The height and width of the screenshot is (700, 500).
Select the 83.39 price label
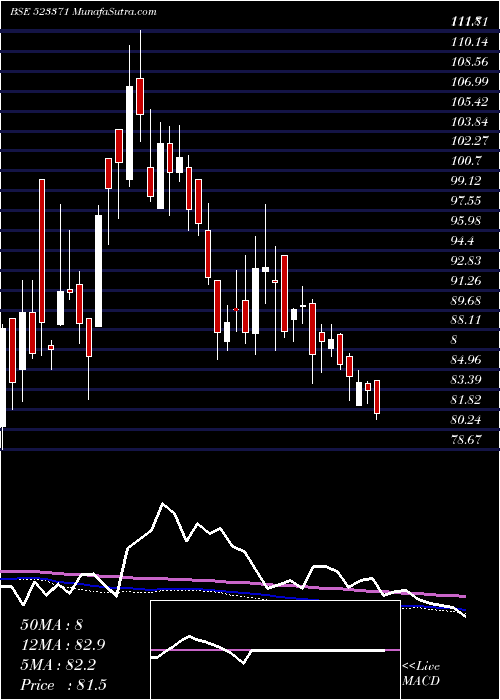coord(466,380)
